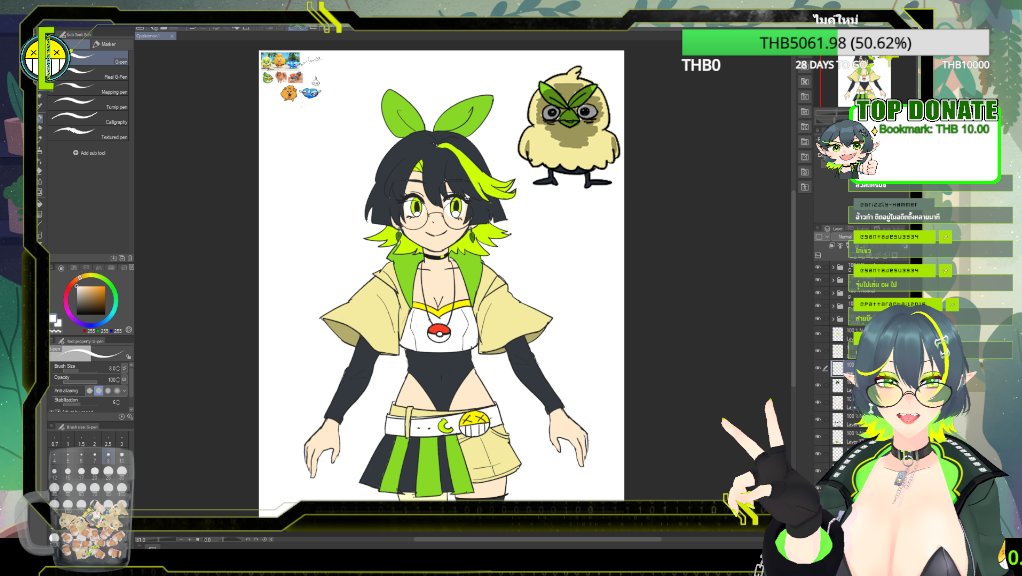
Task: Close the open canvas document tab
Action: point(172,36)
